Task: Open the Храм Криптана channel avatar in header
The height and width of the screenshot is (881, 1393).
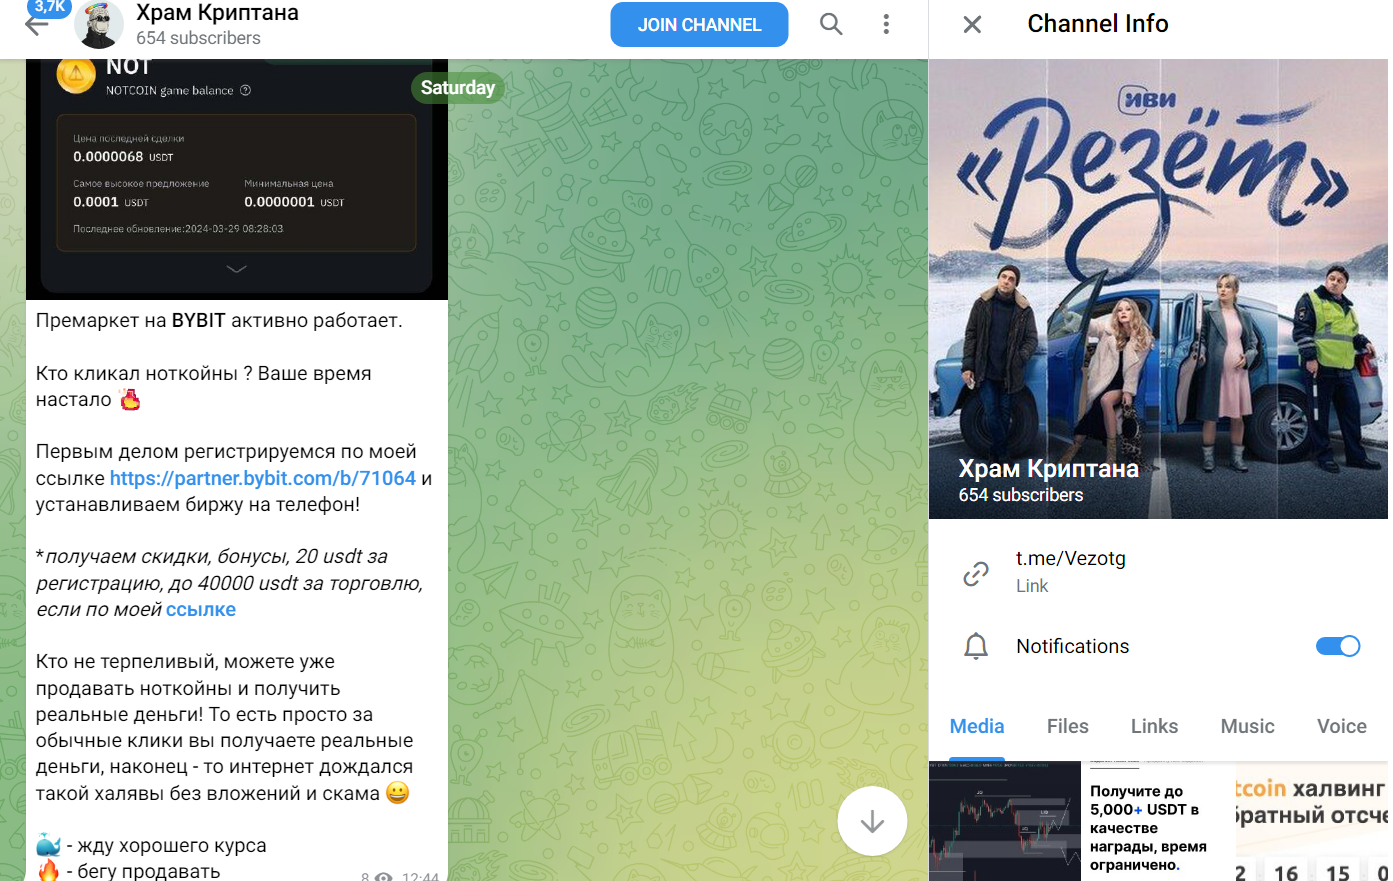Action: (99, 25)
